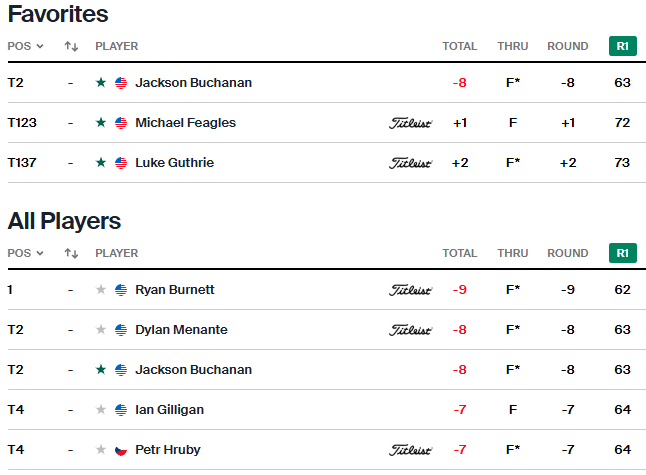
Task: Click Titleist logo on Dylan Menante row
Action: tap(410, 330)
